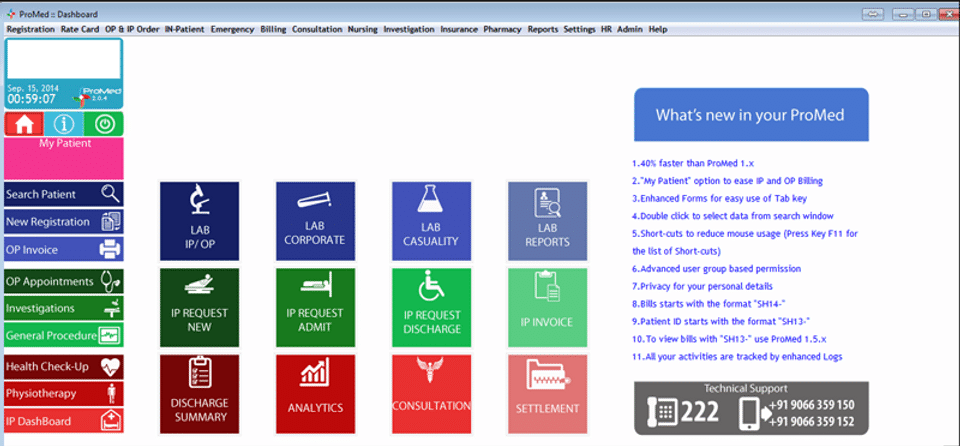The width and height of the screenshot is (960, 446).
Task: Open the LAB IP/OP tile
Action: pos(200,221)
